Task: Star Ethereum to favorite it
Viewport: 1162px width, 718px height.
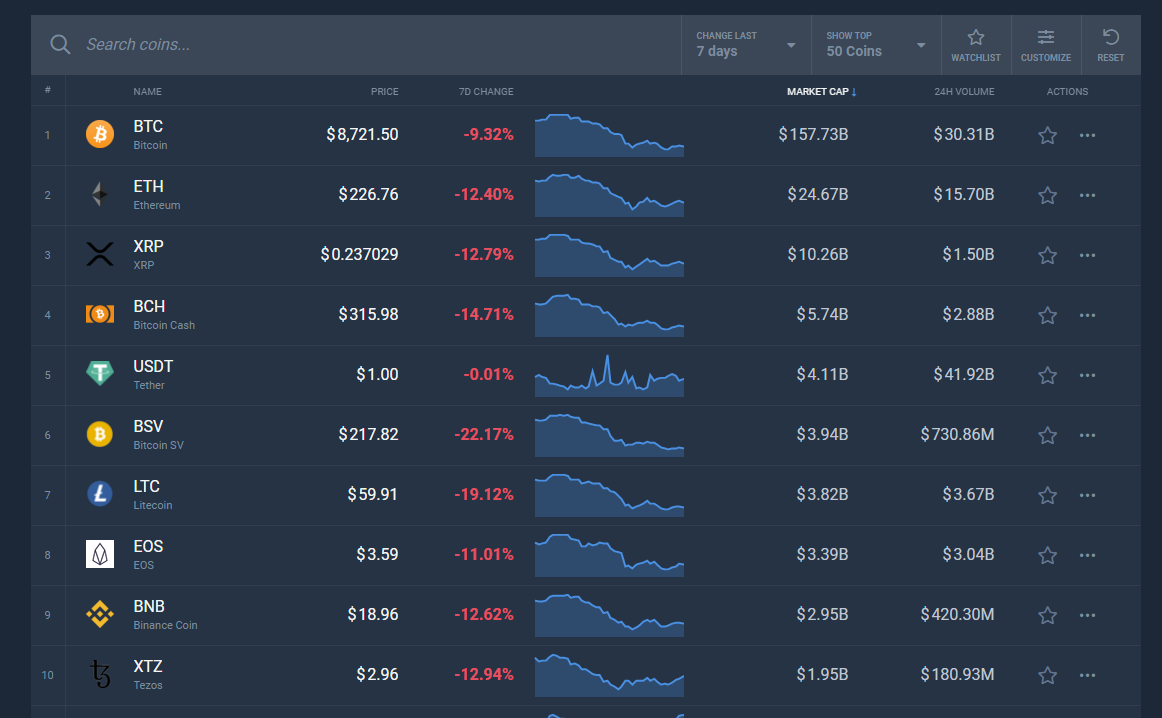Action: tap(1047, 194)
